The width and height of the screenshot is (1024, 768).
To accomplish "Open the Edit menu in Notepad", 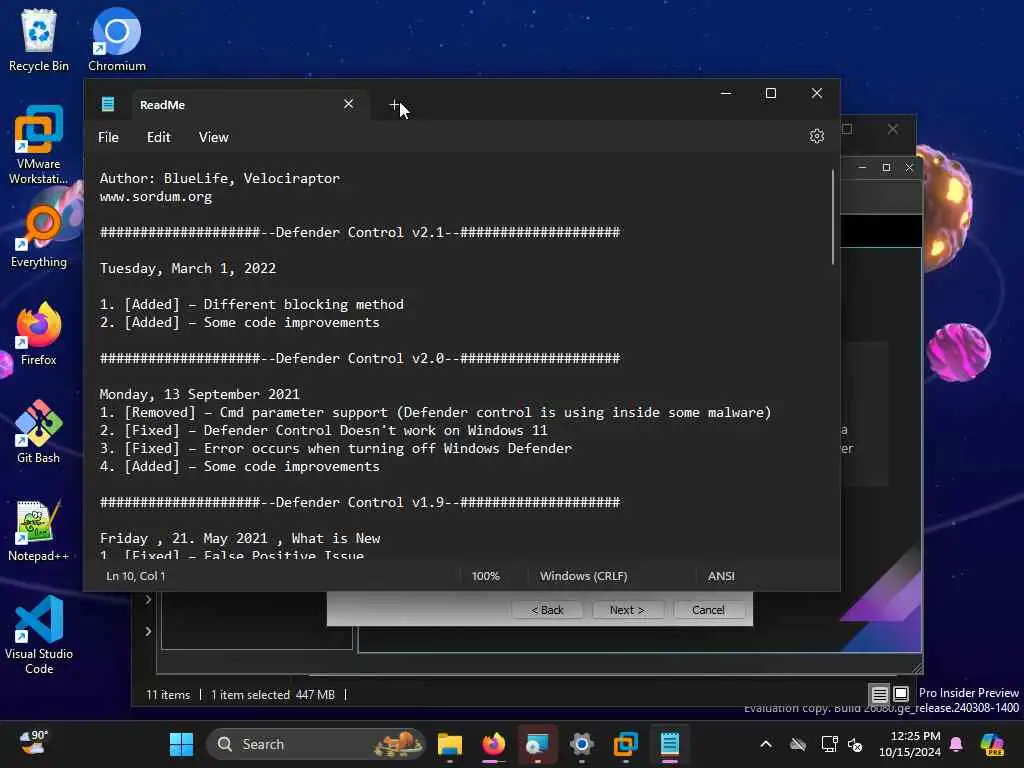I will [159, 137].
